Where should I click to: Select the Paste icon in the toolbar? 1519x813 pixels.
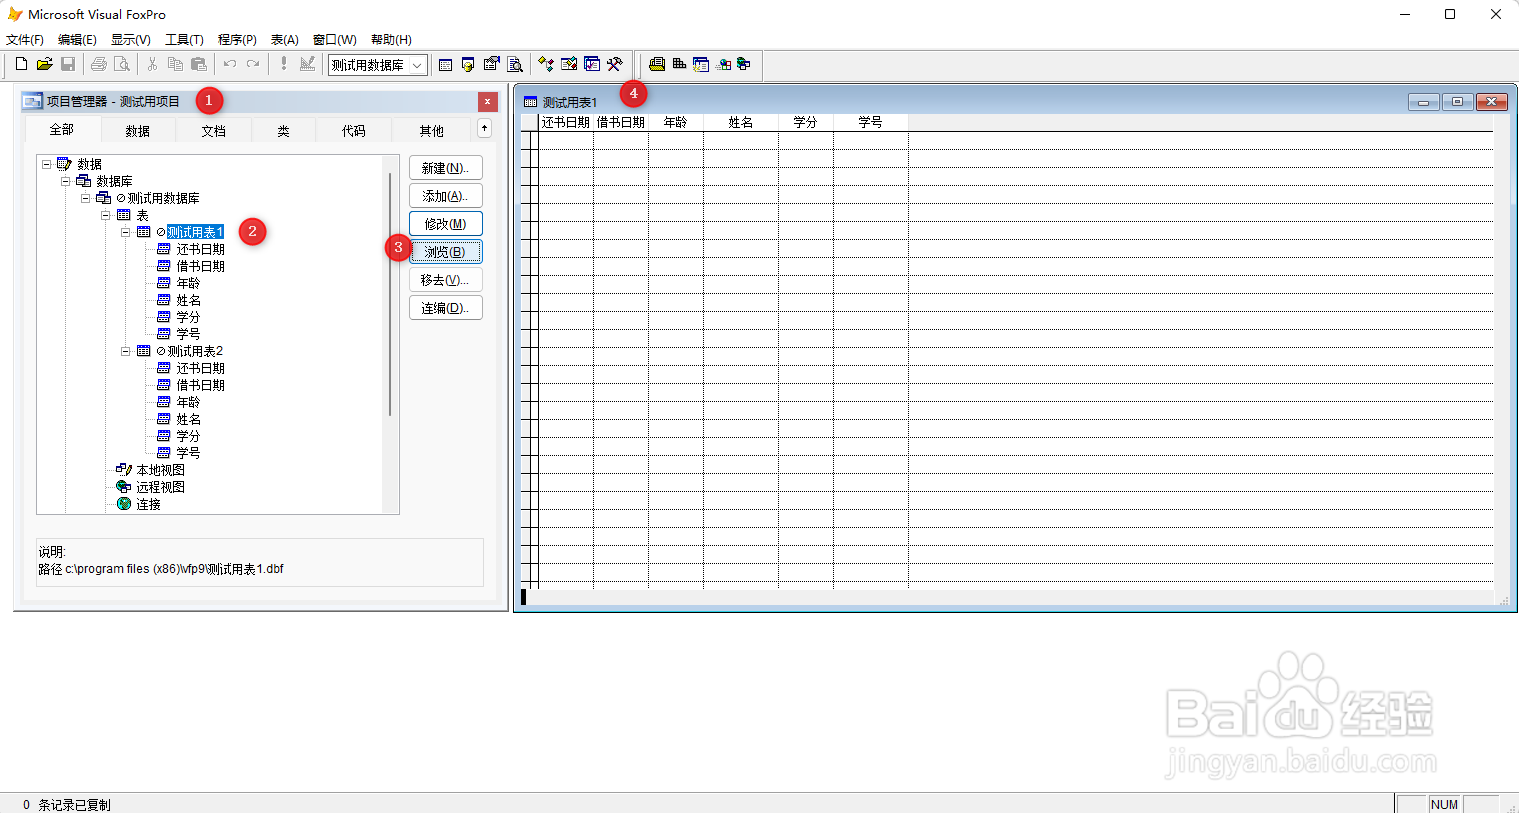click(x=198, y=64)
